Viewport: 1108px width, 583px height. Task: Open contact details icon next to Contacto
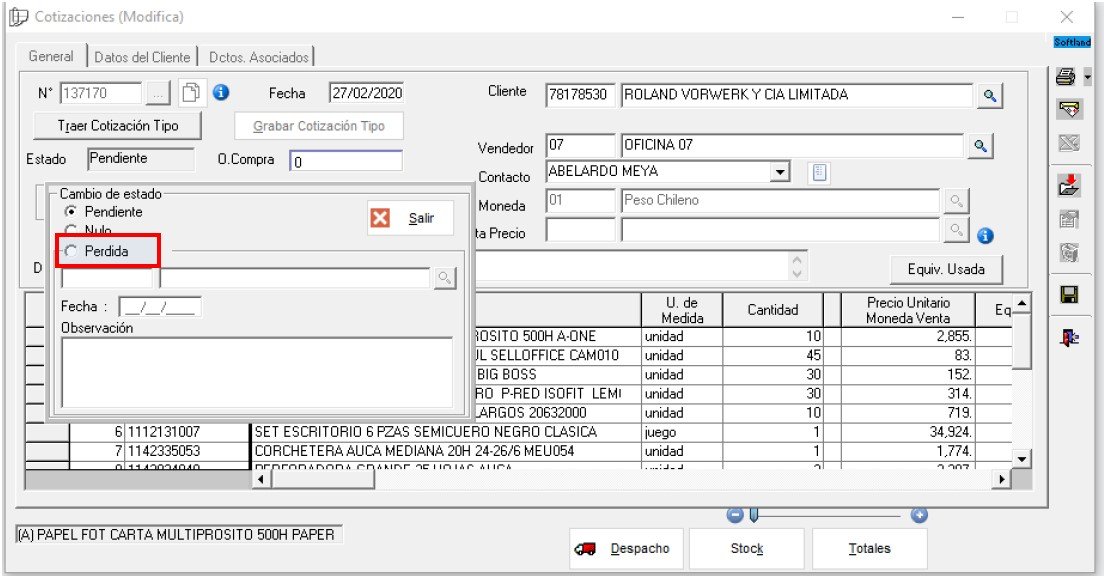(x=819, y=172)
